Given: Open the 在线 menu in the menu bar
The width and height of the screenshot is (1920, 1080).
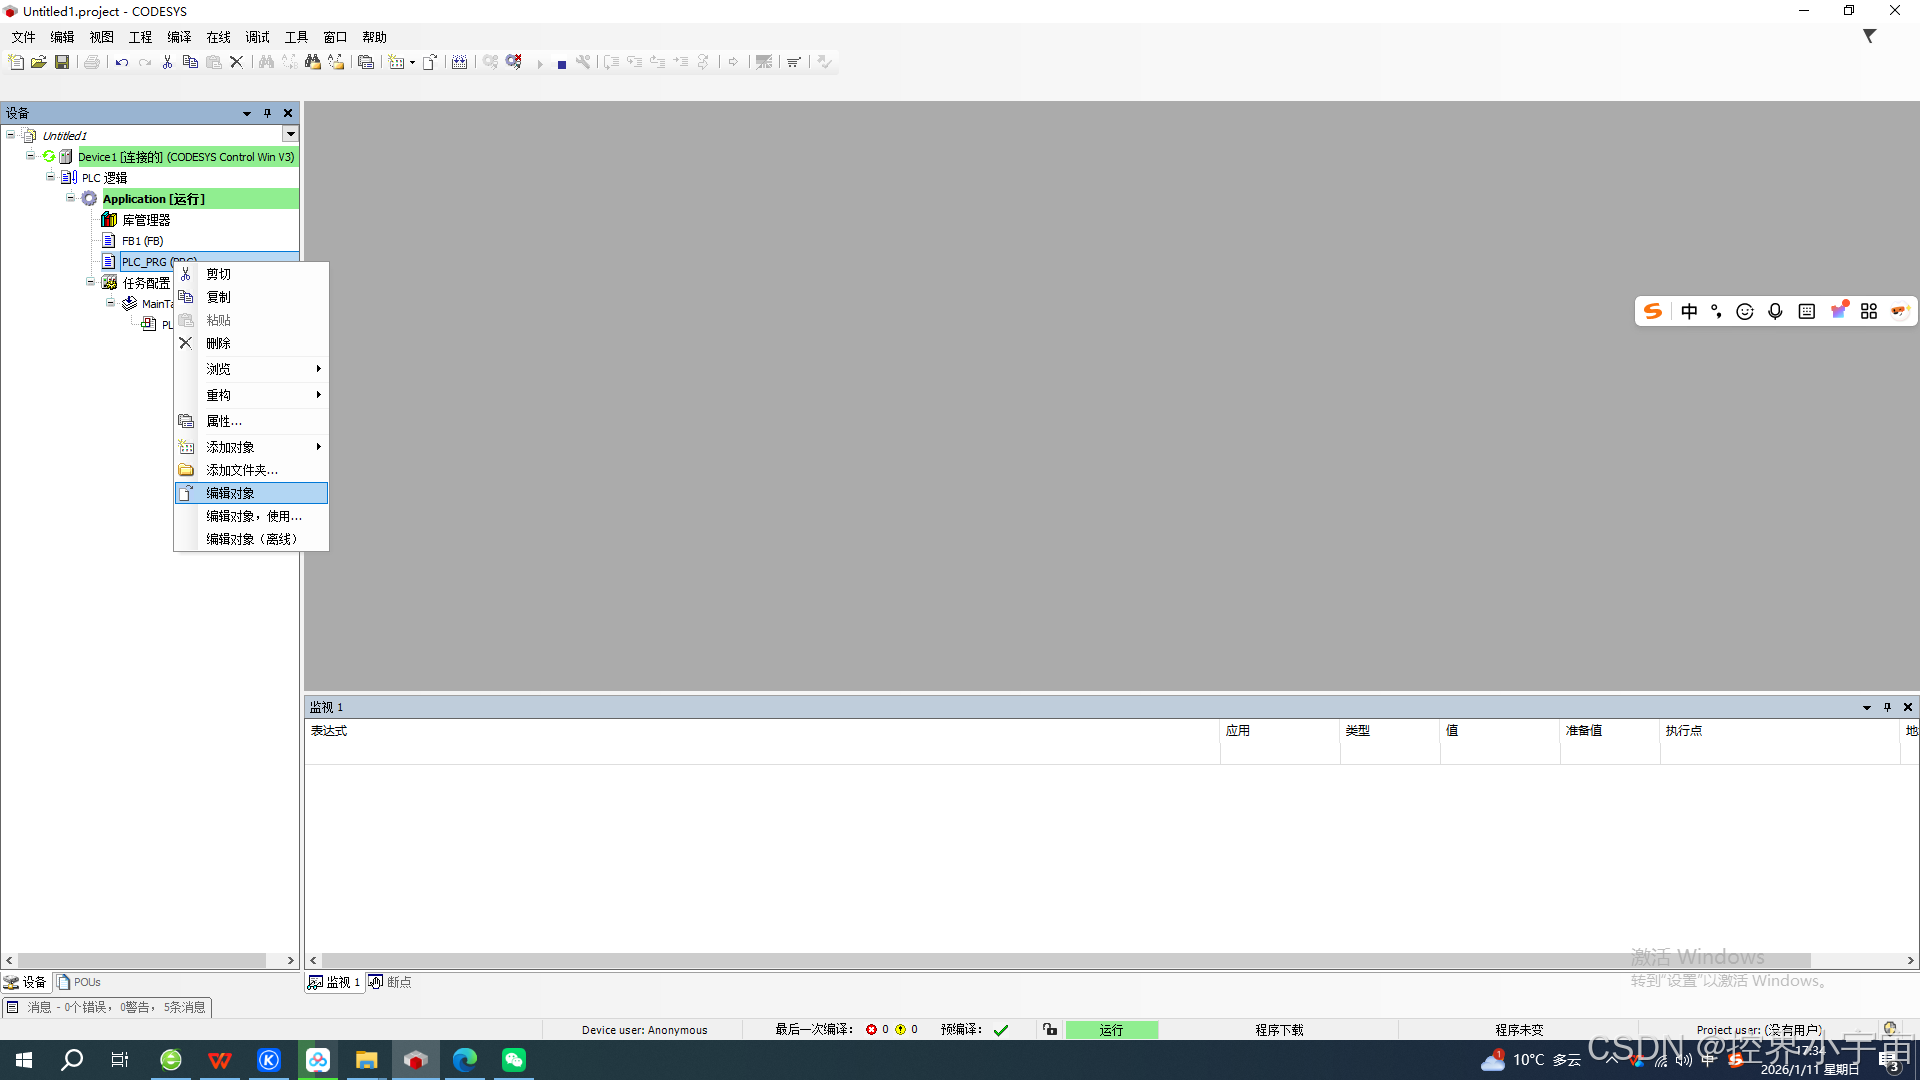Looking at the screenshot, I should [x=218, y=37].
